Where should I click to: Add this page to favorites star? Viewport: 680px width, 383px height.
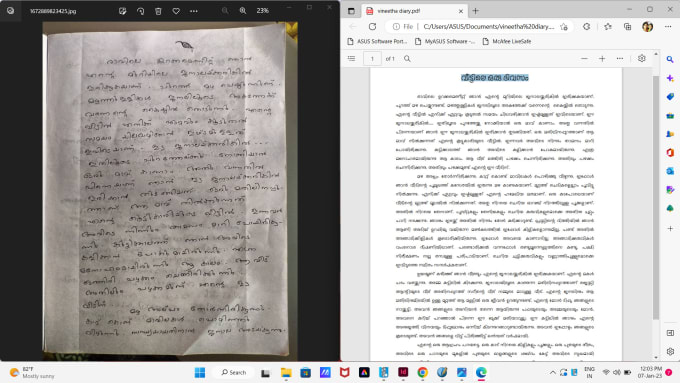pos(564,26)
